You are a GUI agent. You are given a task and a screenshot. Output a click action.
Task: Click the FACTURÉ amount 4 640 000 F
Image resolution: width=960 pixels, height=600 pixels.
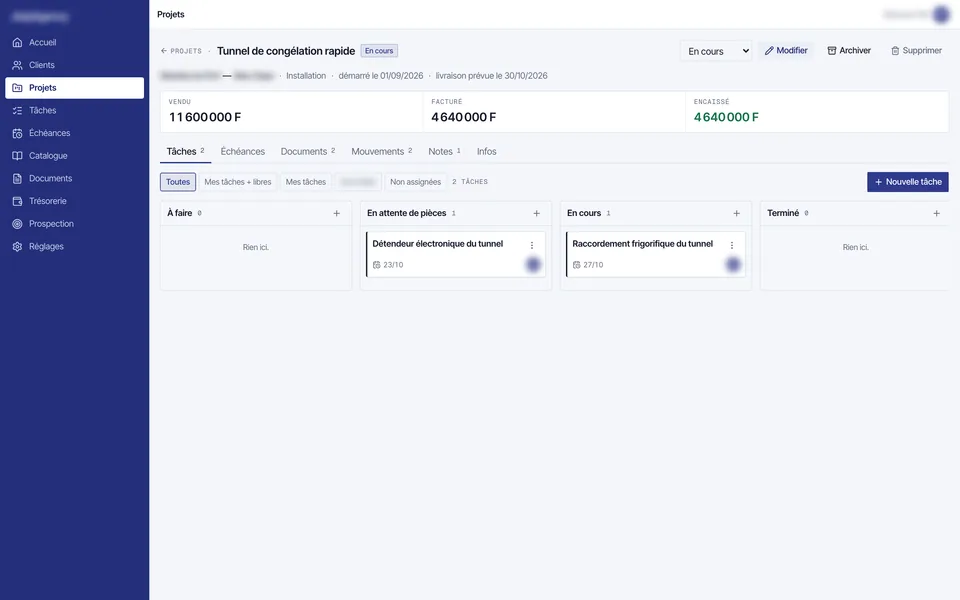pos(463,117)
